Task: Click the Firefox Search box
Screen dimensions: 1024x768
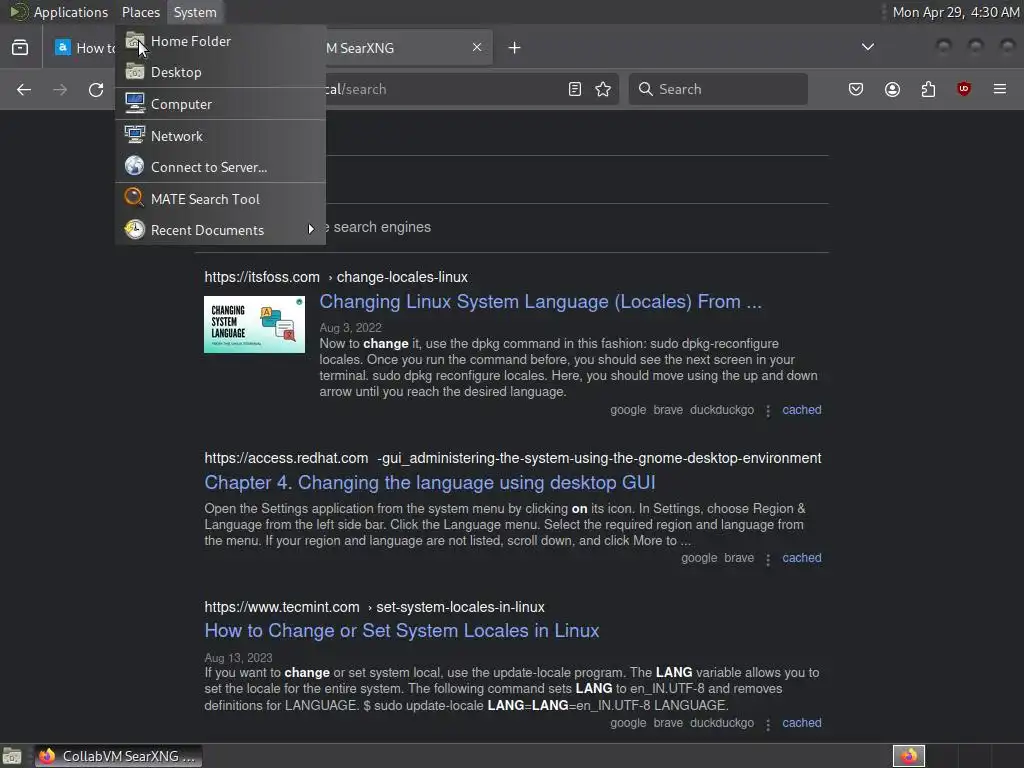Action: click(x=718, y=89)
